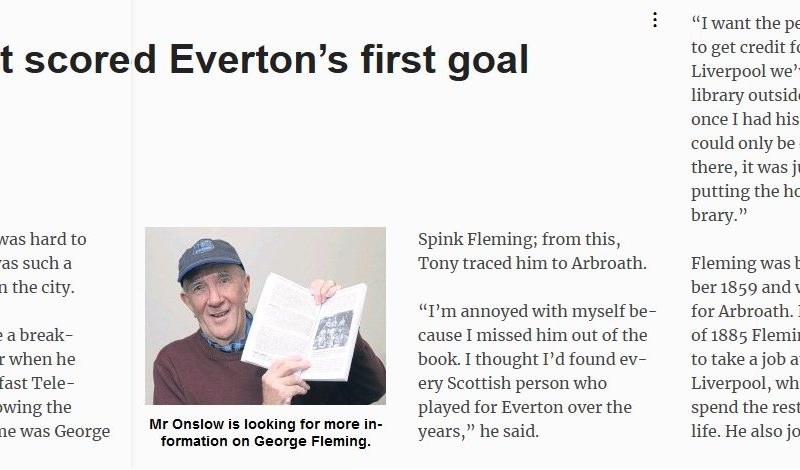Click the line 'book. I thought I'd found ev-'
This screenshot has height=470, width=800.
coord(532,360)
